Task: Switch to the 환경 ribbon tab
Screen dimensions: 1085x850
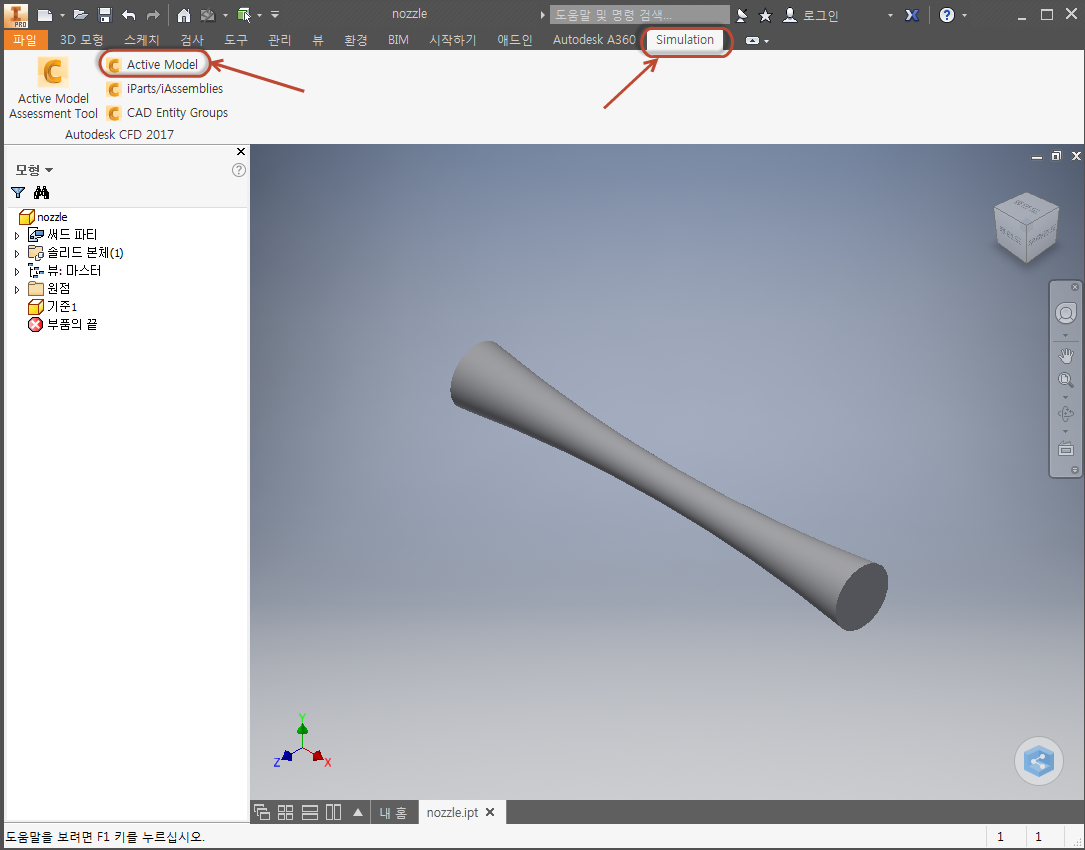Action: [356, 39]
